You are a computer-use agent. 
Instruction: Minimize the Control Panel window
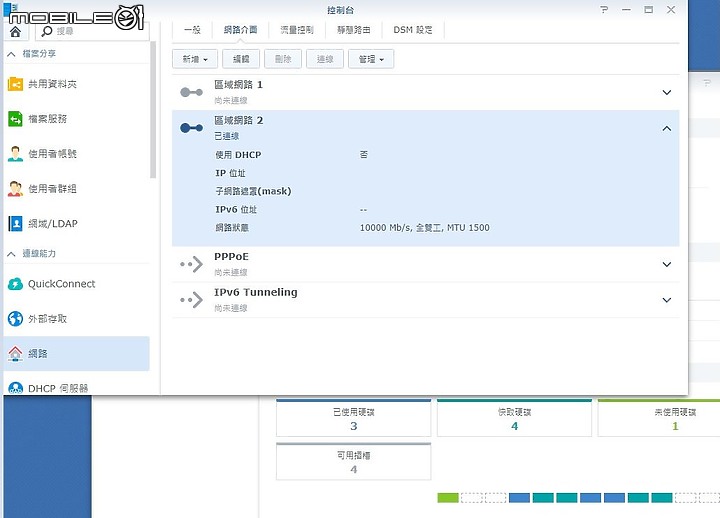click(x=626, y=10)
